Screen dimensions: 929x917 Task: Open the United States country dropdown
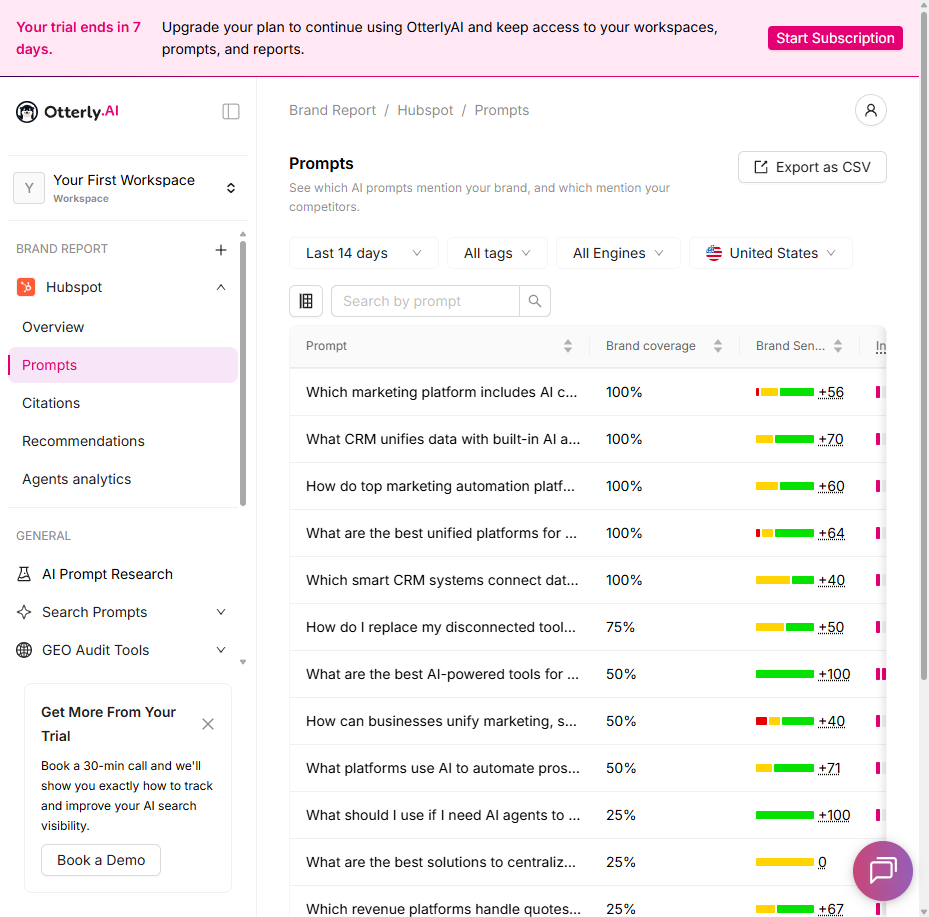click(770, 253)
